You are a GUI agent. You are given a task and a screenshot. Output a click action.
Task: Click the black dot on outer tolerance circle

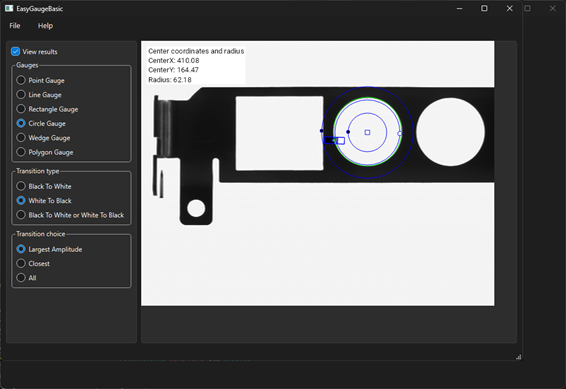click(322, 131)
